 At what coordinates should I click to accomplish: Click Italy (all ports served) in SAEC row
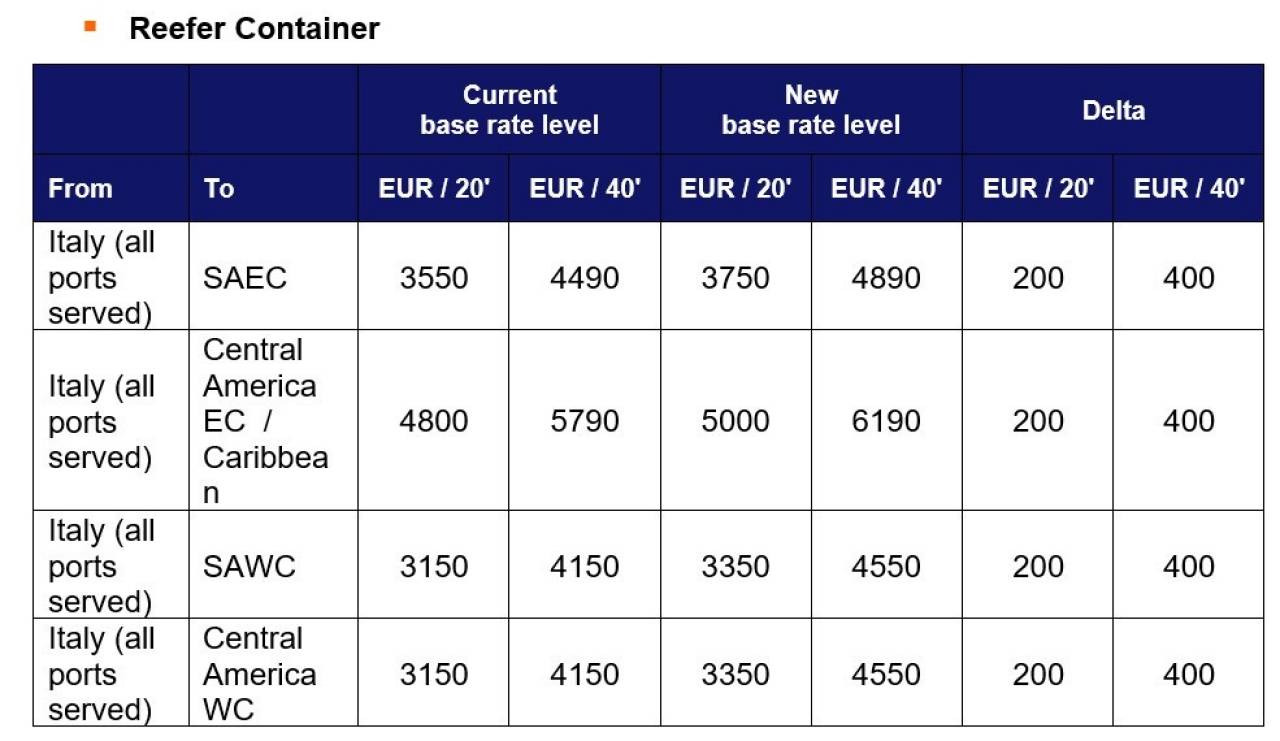click(x=102, y=277)
